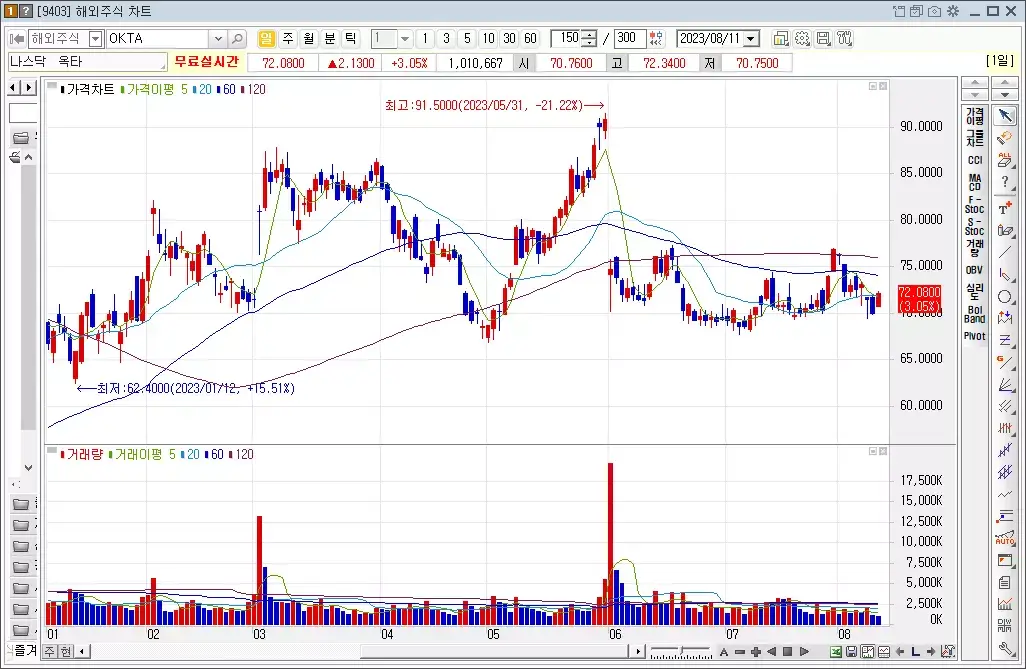Click the 현 button at bottom left

(x=65, y=651)
